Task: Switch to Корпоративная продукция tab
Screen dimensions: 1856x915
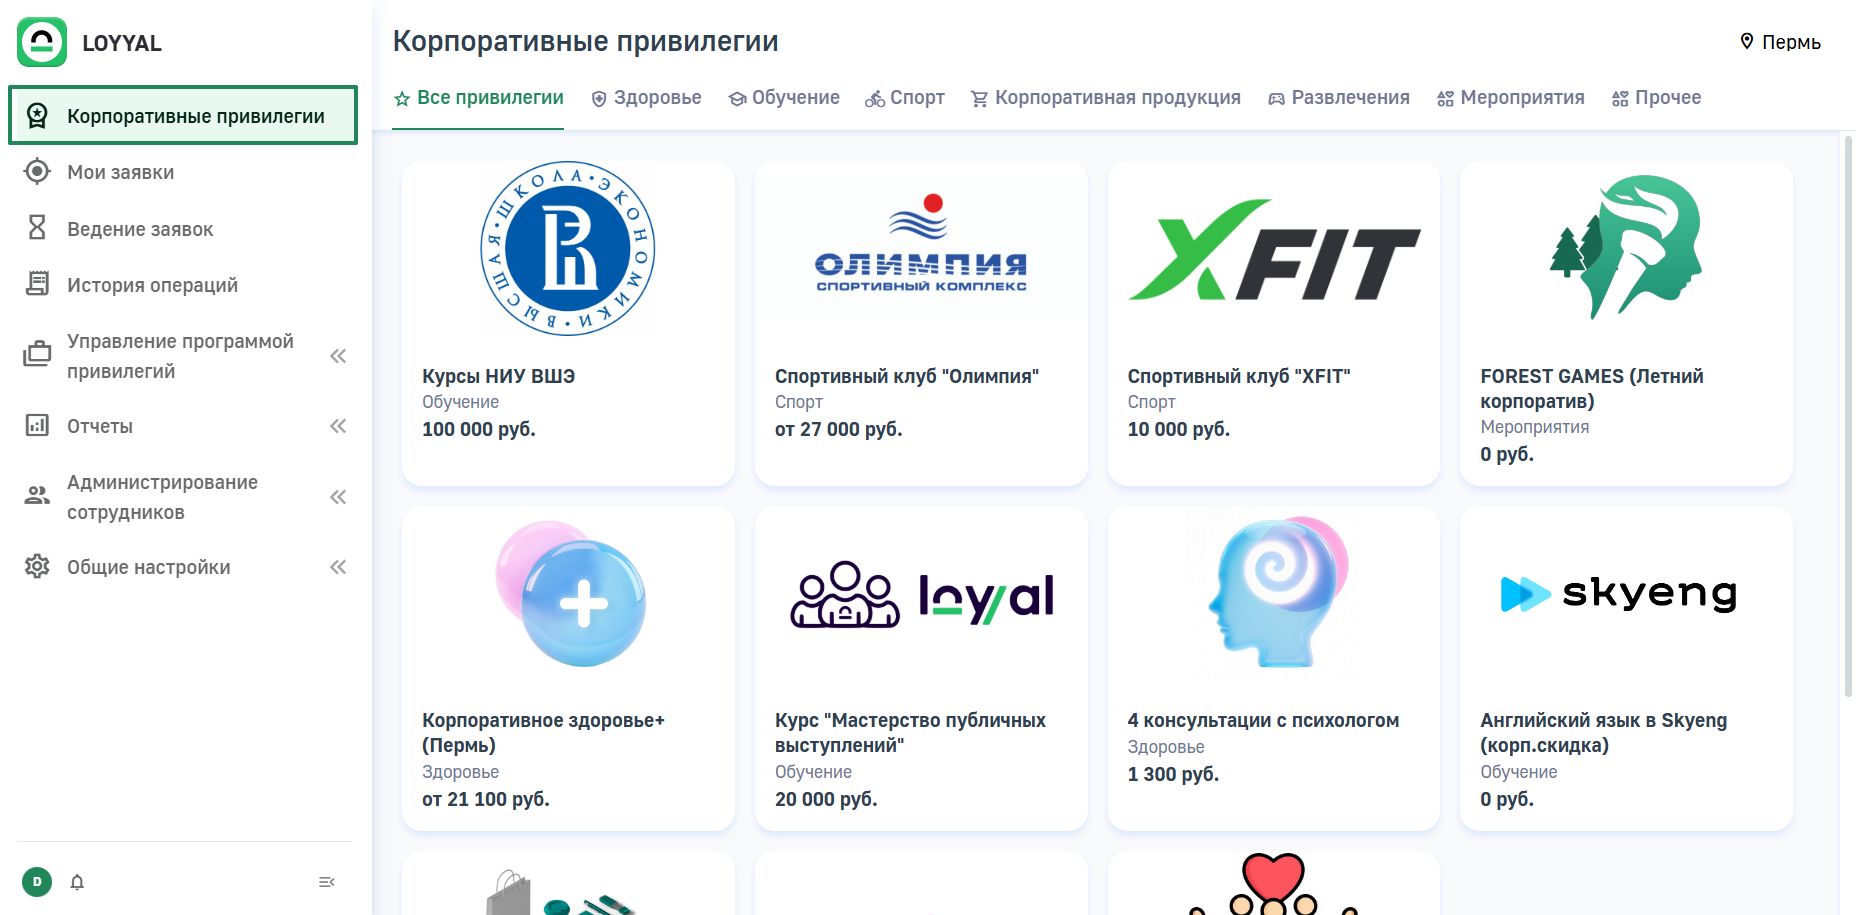Action: [1105, 98]
